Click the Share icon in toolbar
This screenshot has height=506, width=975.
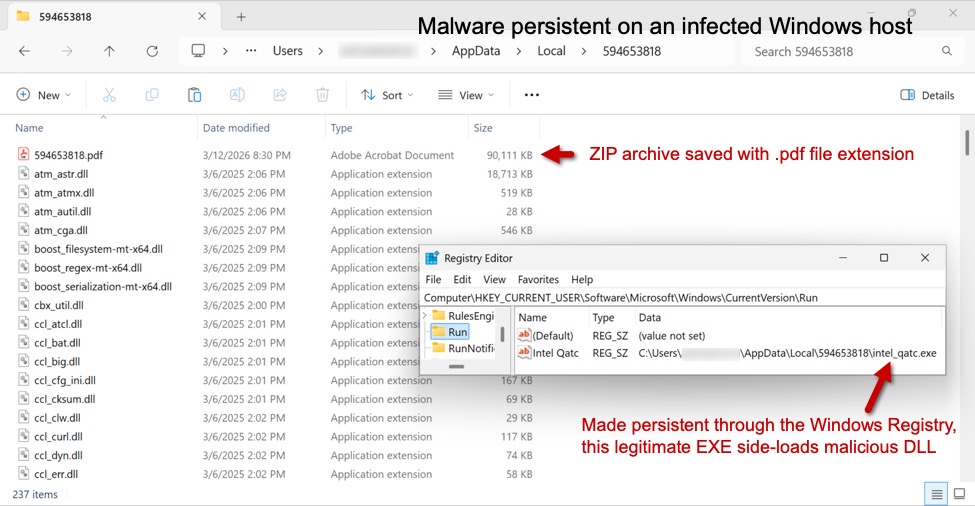280,95
